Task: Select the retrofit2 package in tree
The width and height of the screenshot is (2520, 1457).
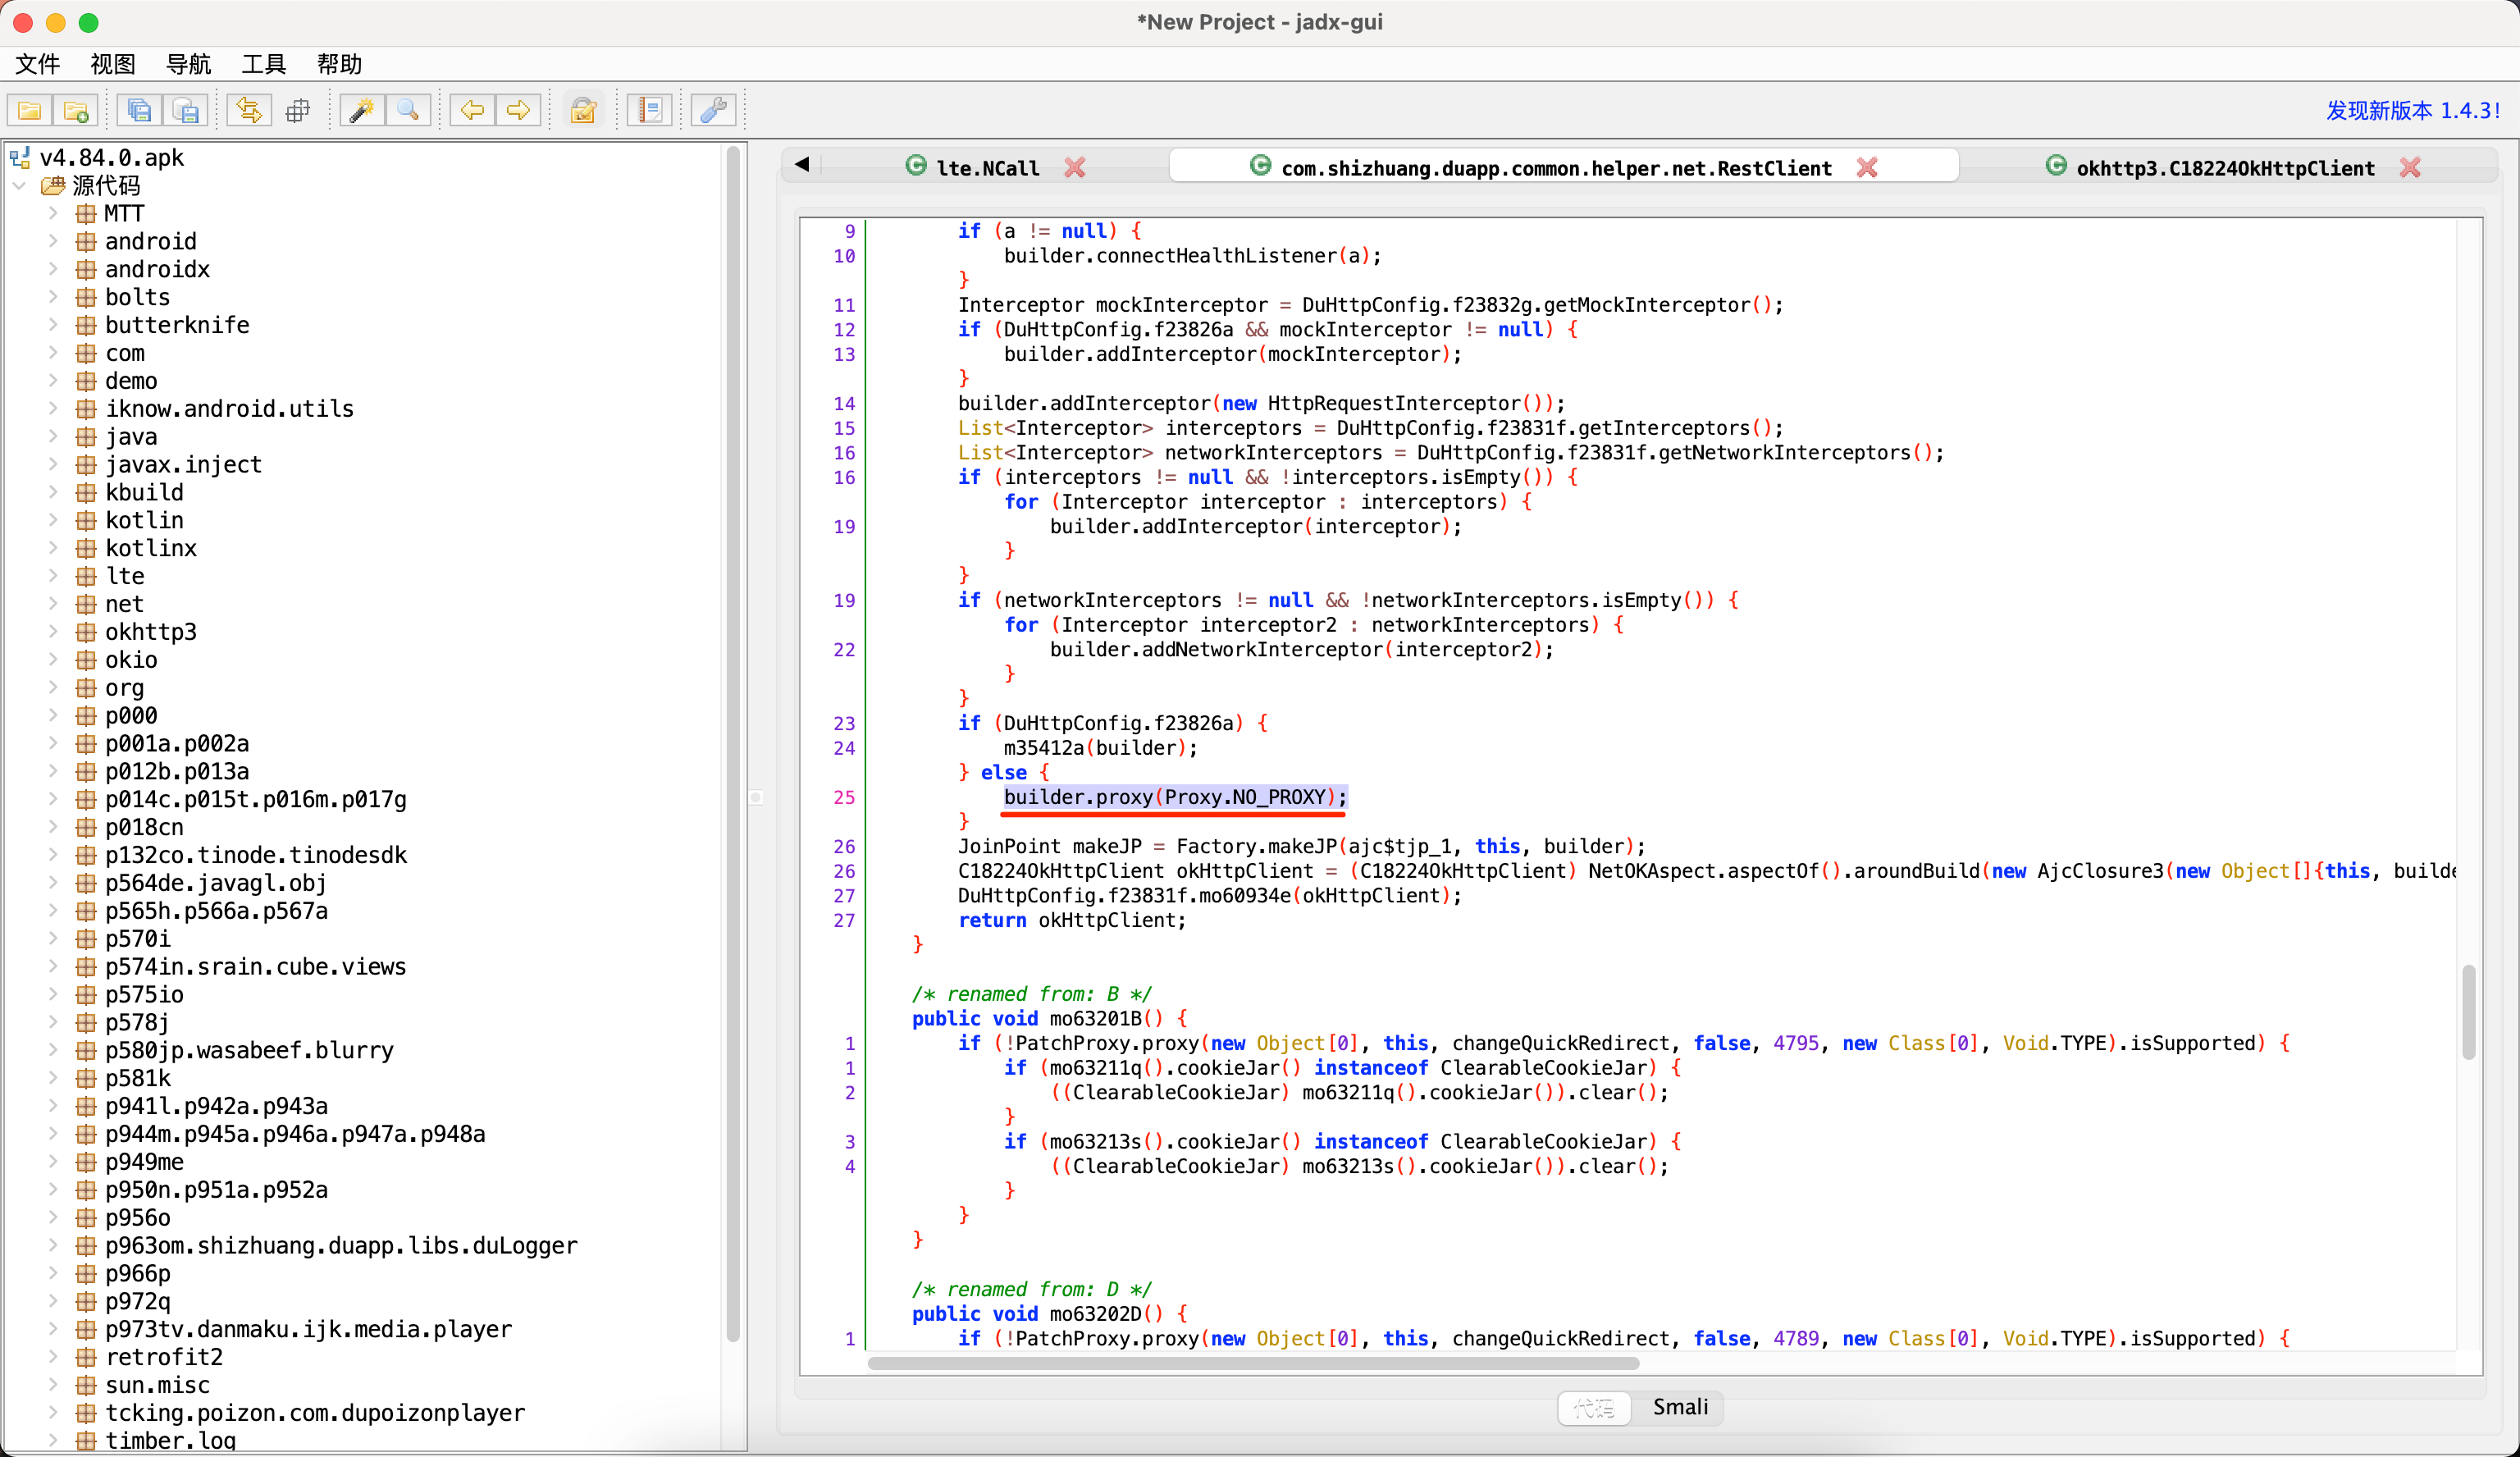Action: pos(163,1357)
